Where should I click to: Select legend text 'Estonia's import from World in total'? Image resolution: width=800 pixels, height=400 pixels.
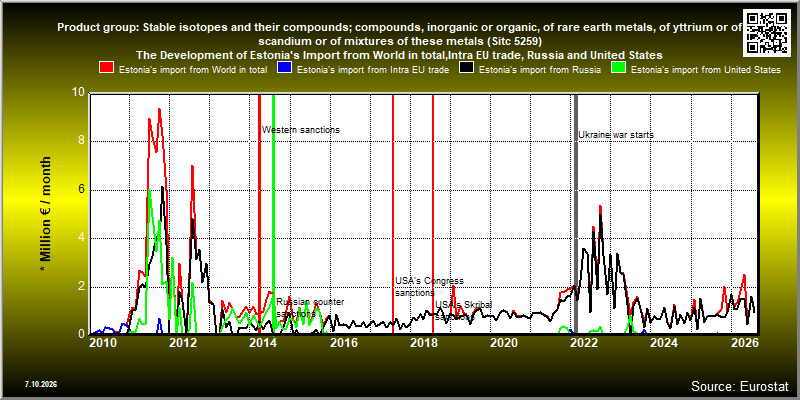pyautogui.click(x=193, y=70)
